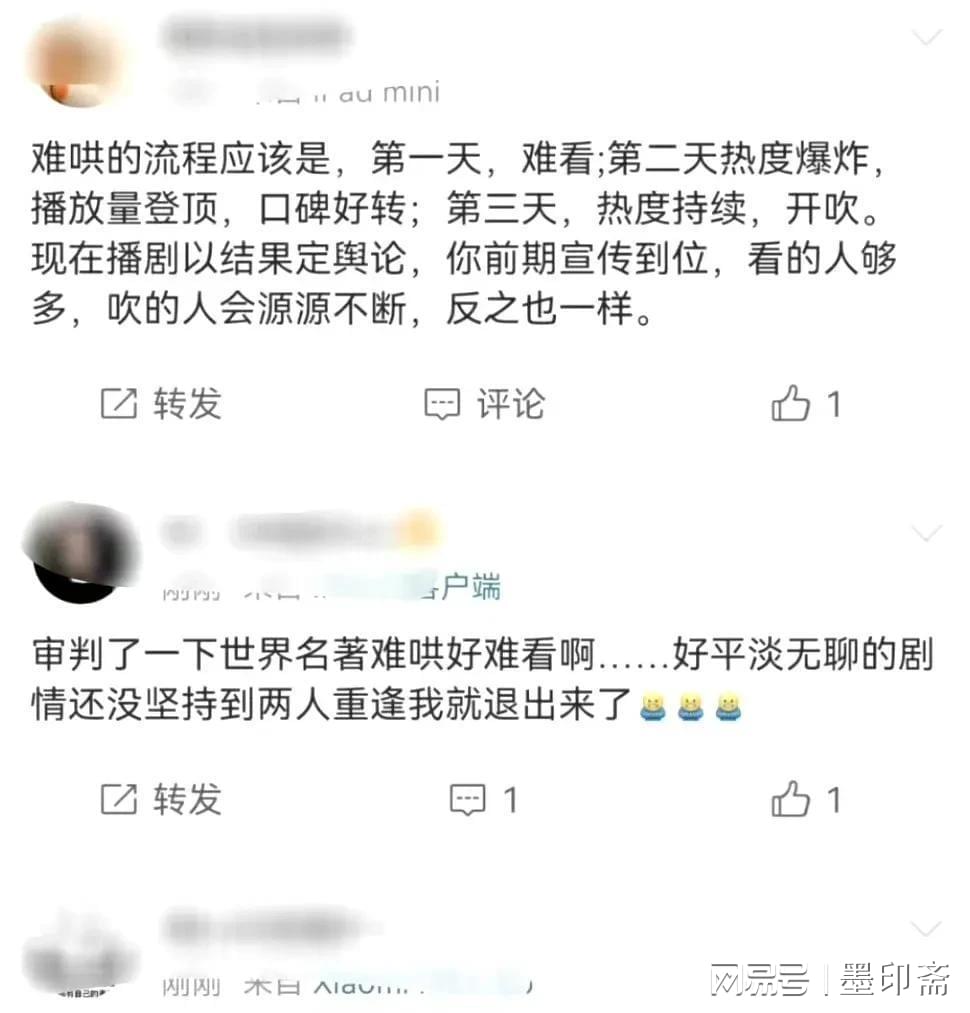This screenshot has height=1013, width=970.
Task: Expand options chevron on first post
Action: (927, 37)
